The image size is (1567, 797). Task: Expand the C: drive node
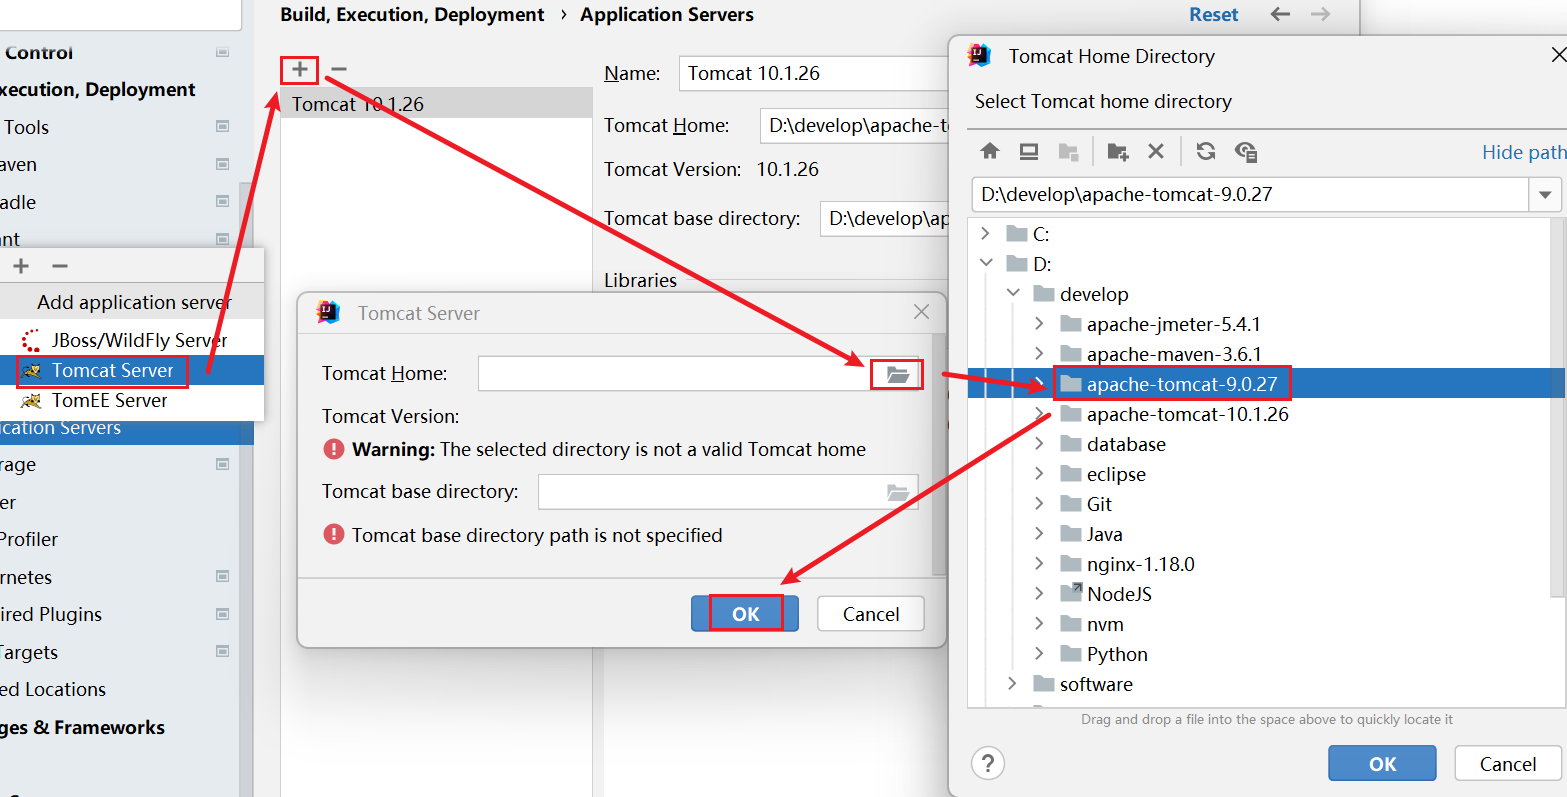tap(987, 234)
